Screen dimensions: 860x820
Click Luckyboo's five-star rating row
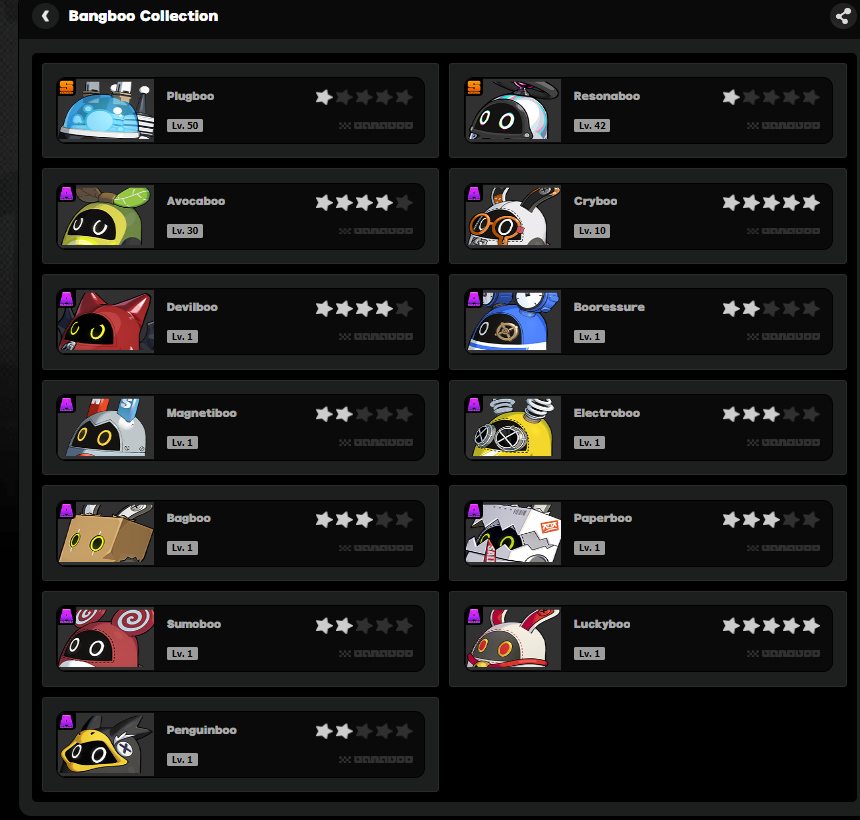[x=771, y=625]
